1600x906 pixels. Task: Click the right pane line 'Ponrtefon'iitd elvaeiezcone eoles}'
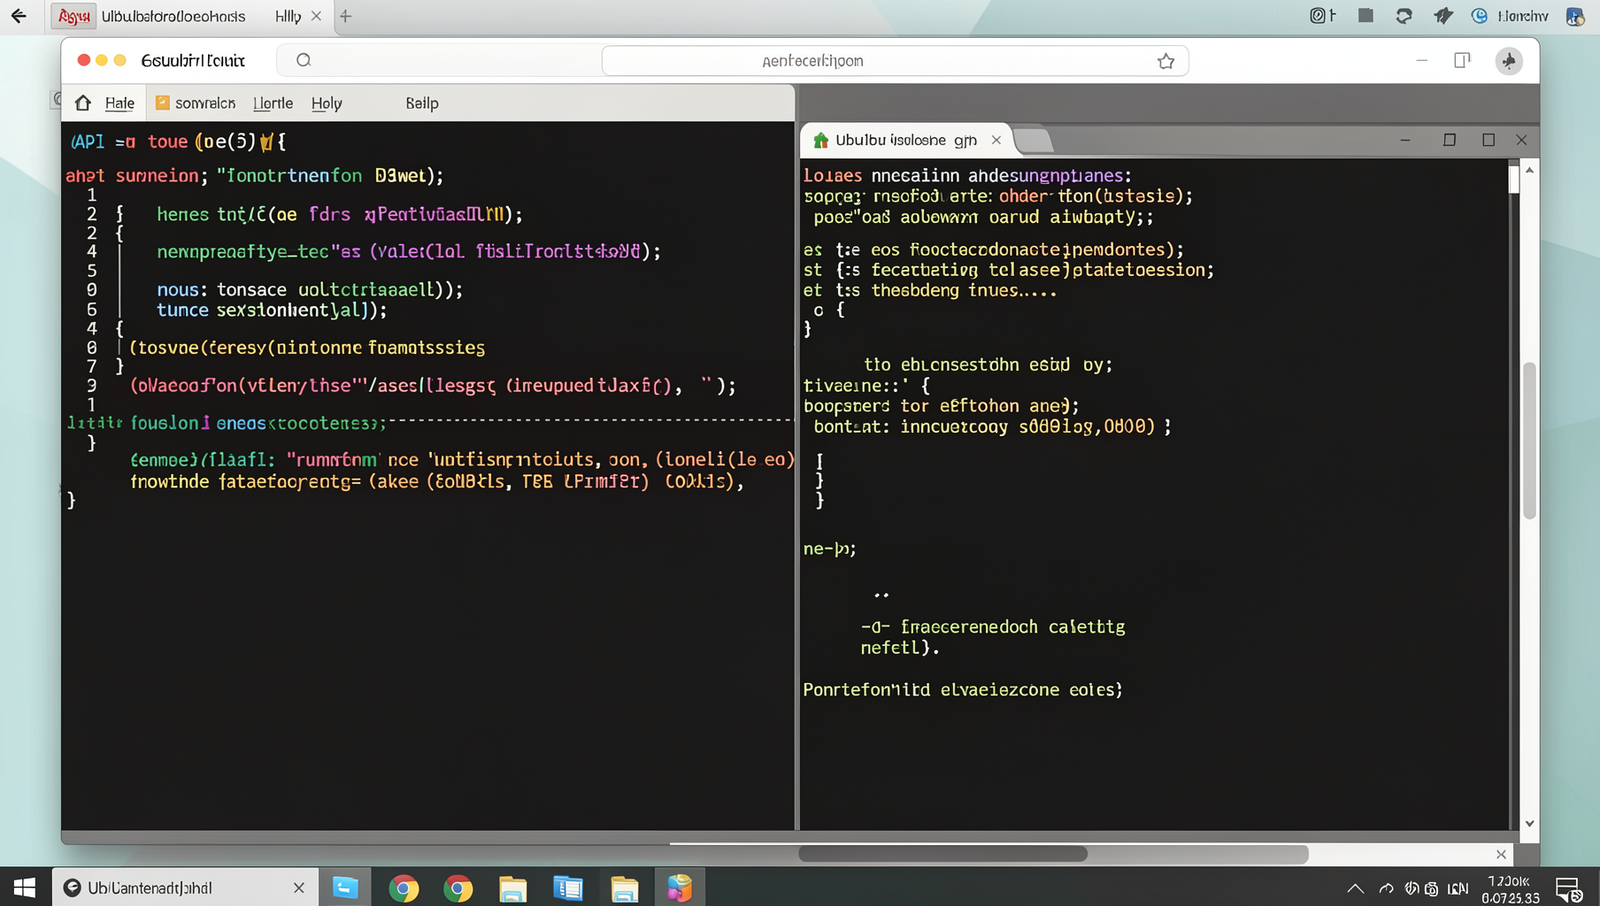(x=962, y=690)
